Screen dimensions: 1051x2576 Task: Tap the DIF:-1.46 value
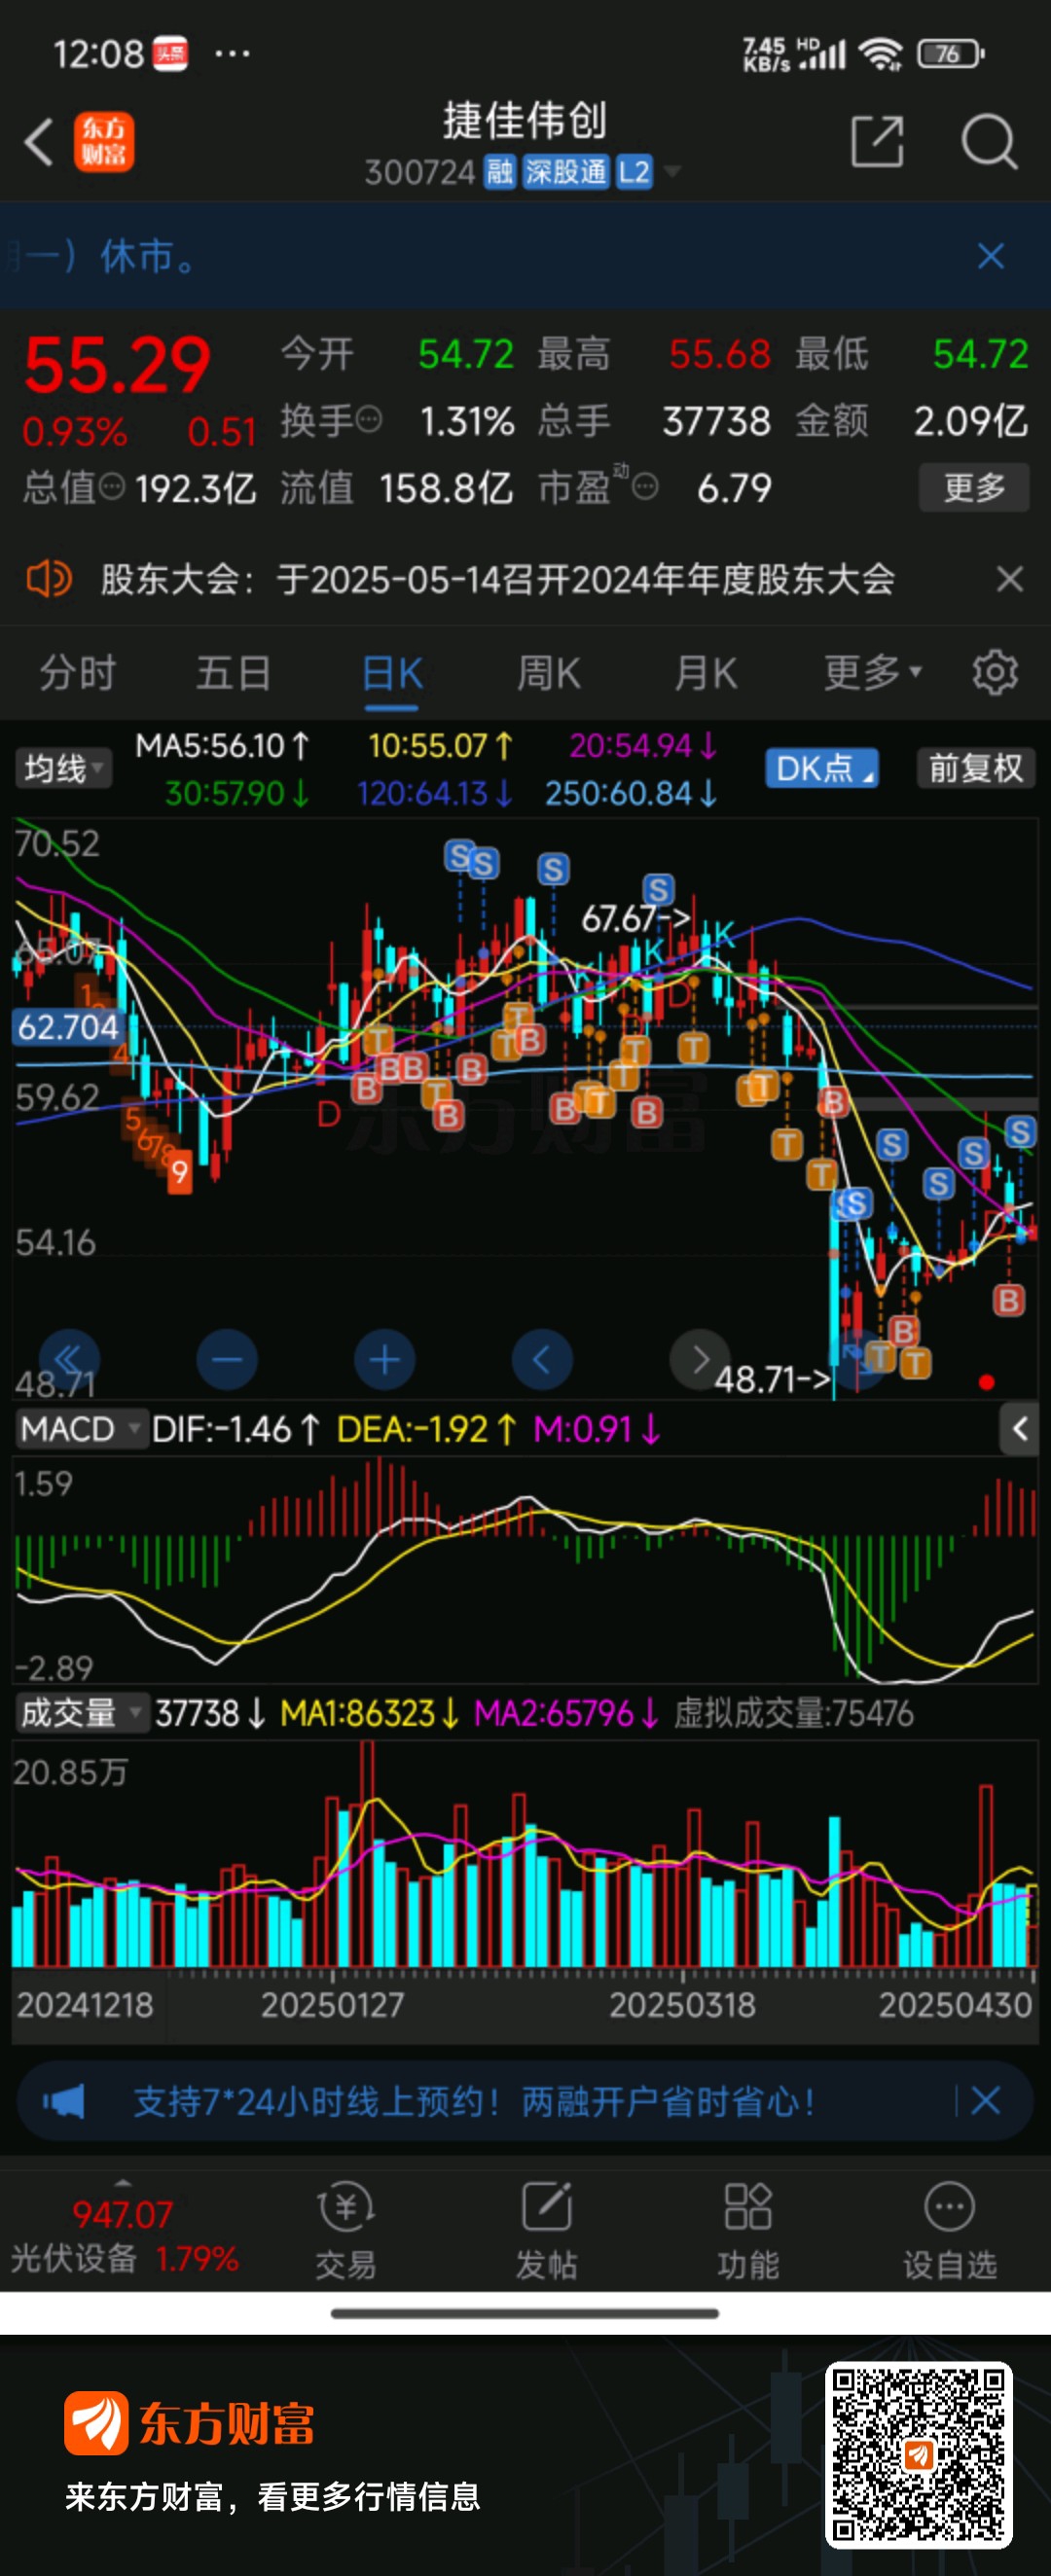[x=235, y=1430]
